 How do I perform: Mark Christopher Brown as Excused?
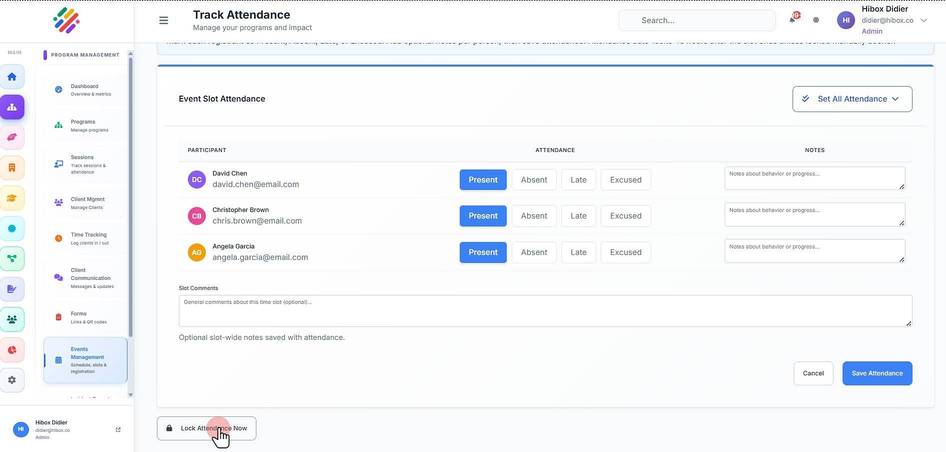click(626, 216)
